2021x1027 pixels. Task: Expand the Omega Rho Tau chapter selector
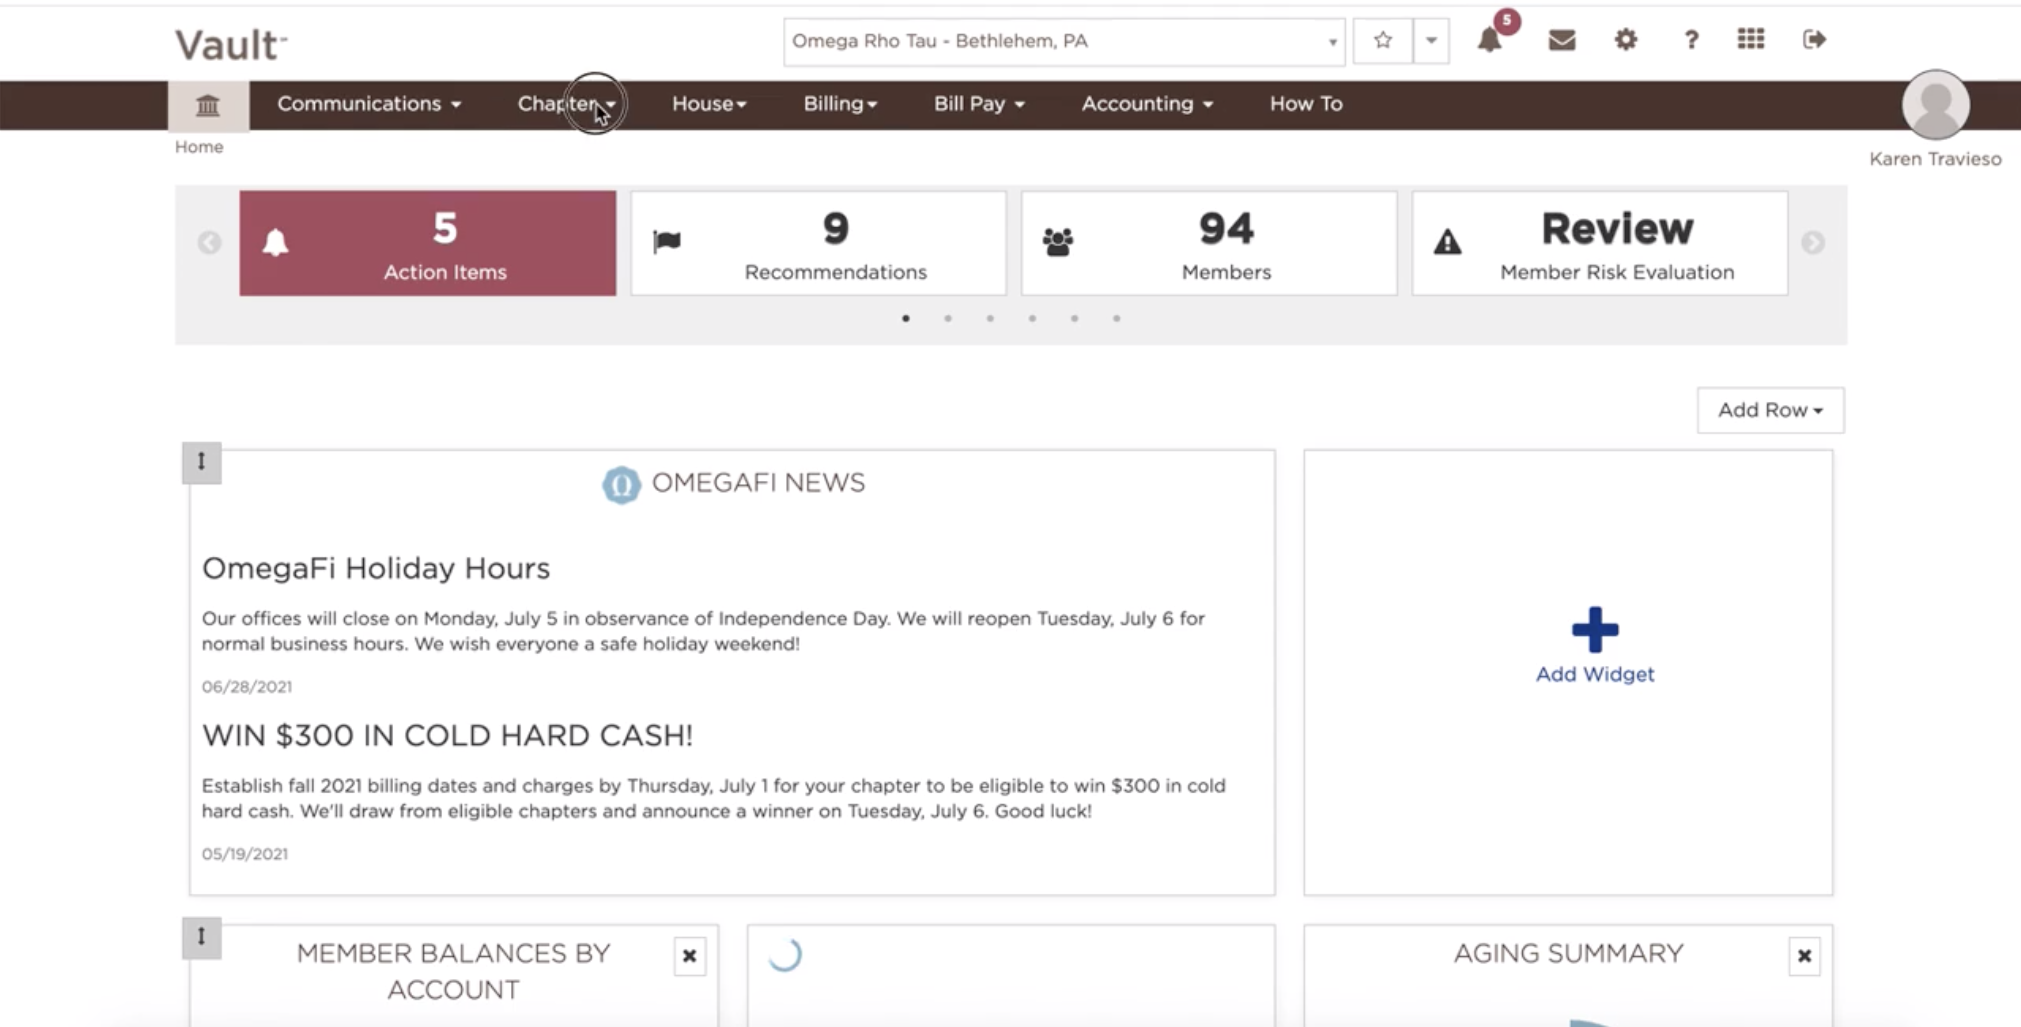pos(1064,42)
